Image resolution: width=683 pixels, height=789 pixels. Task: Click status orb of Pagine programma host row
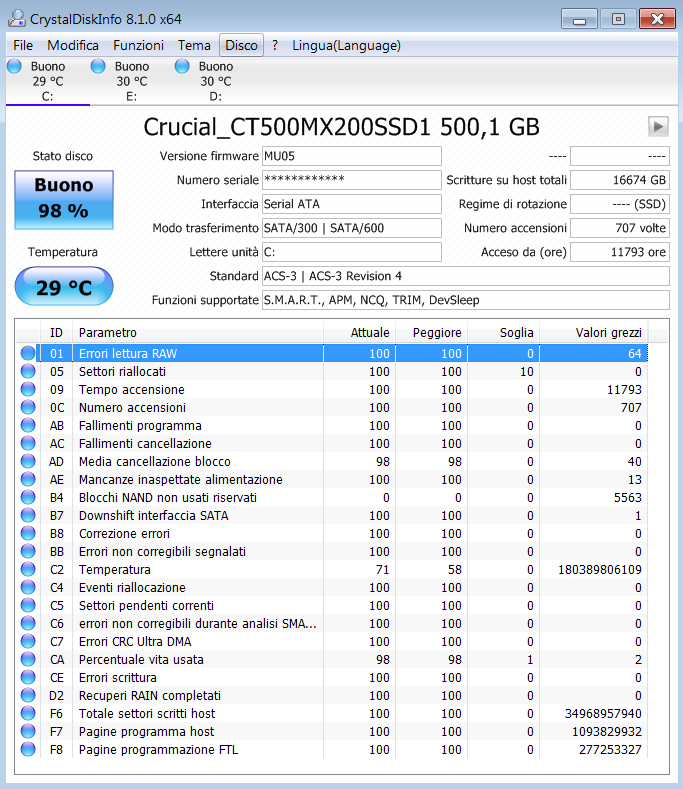[28, 732]
